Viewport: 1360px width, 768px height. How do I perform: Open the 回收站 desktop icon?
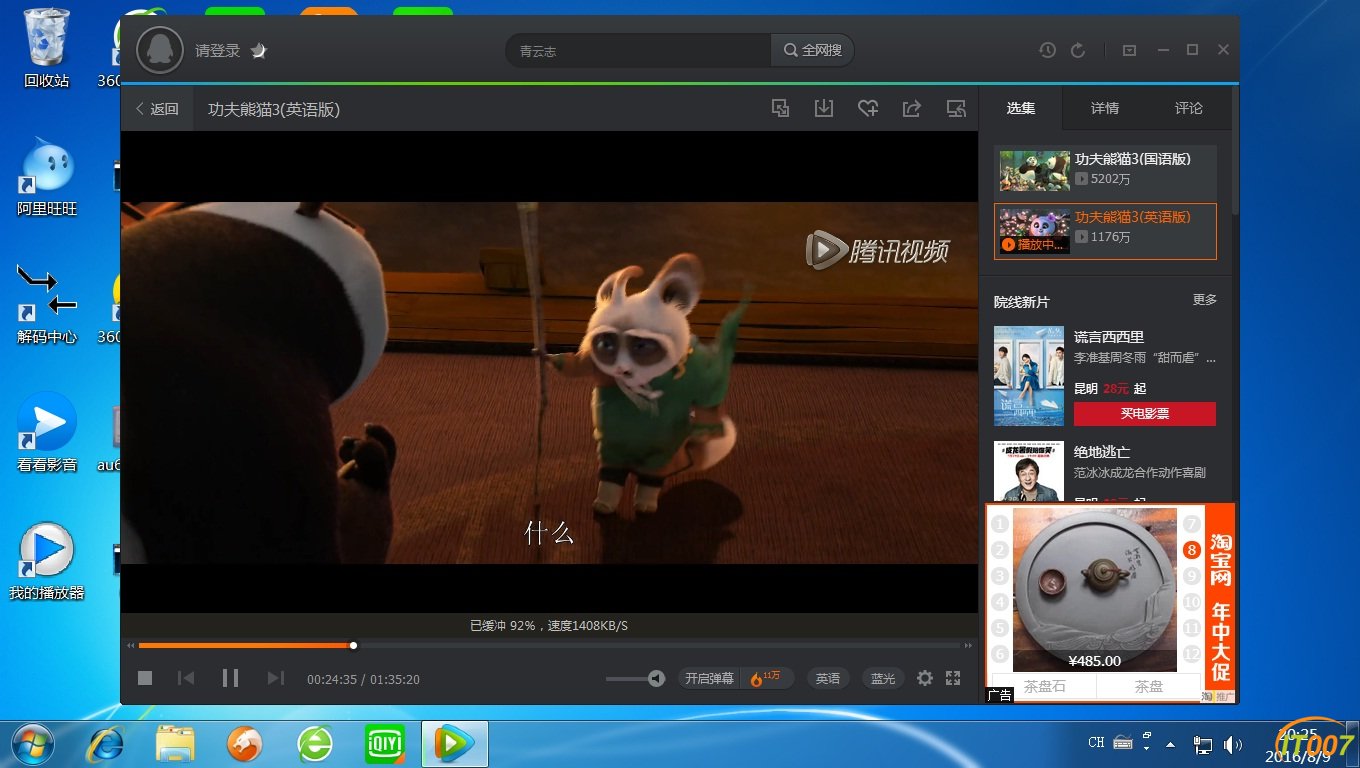(47, 48)
